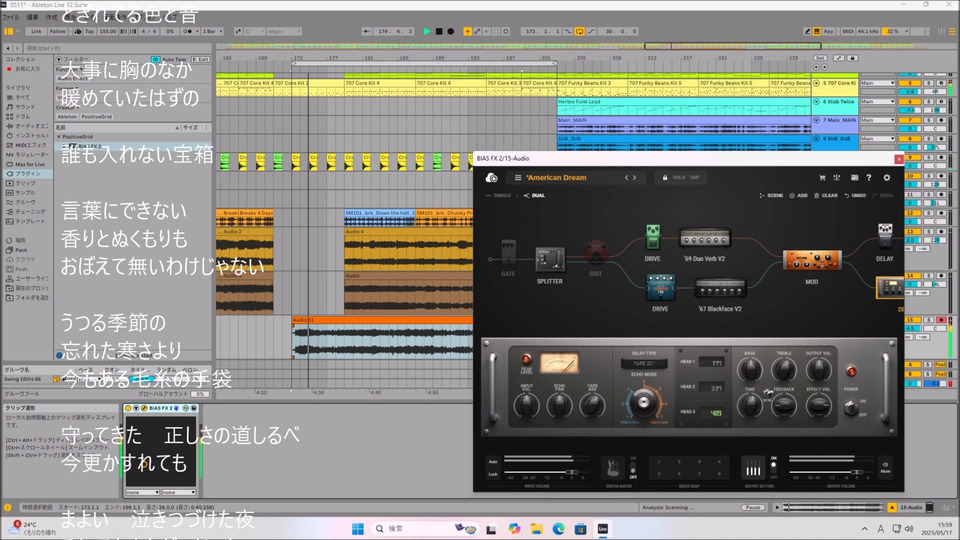Click the arrangement record button
The image size is (960, 540).
(x=451, y=31)
